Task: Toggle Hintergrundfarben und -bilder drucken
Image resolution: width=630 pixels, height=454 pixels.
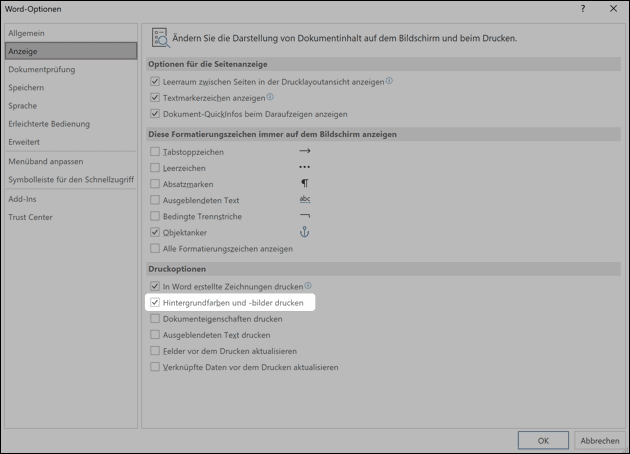Action: click(x=155, y=303)
